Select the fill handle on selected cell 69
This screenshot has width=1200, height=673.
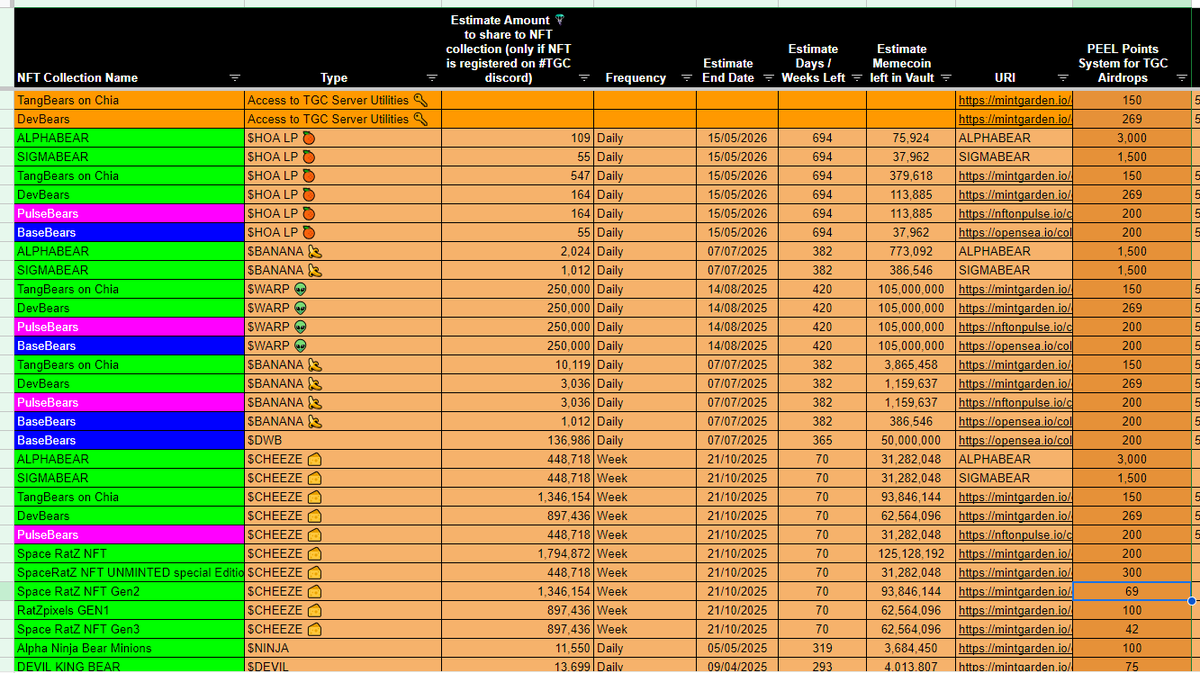pos(1191,601)
